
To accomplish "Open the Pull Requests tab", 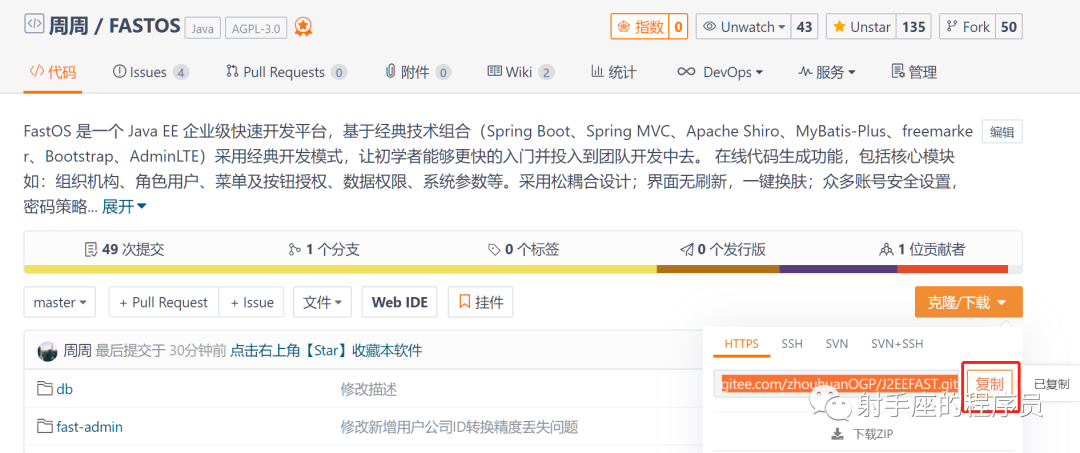I will click(286, 72).
